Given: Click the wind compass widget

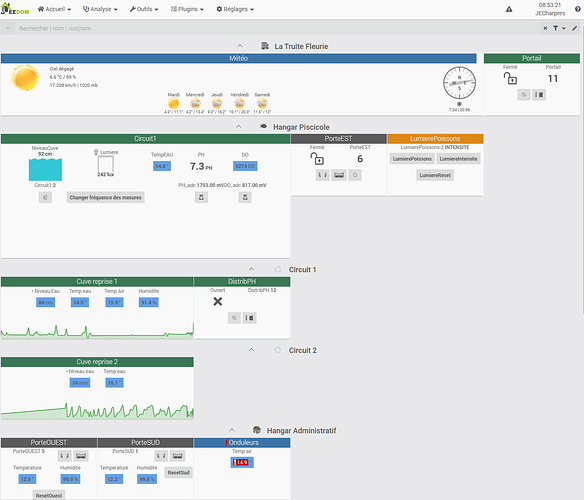Looking at the screenshot, I should tap(459, 83).
